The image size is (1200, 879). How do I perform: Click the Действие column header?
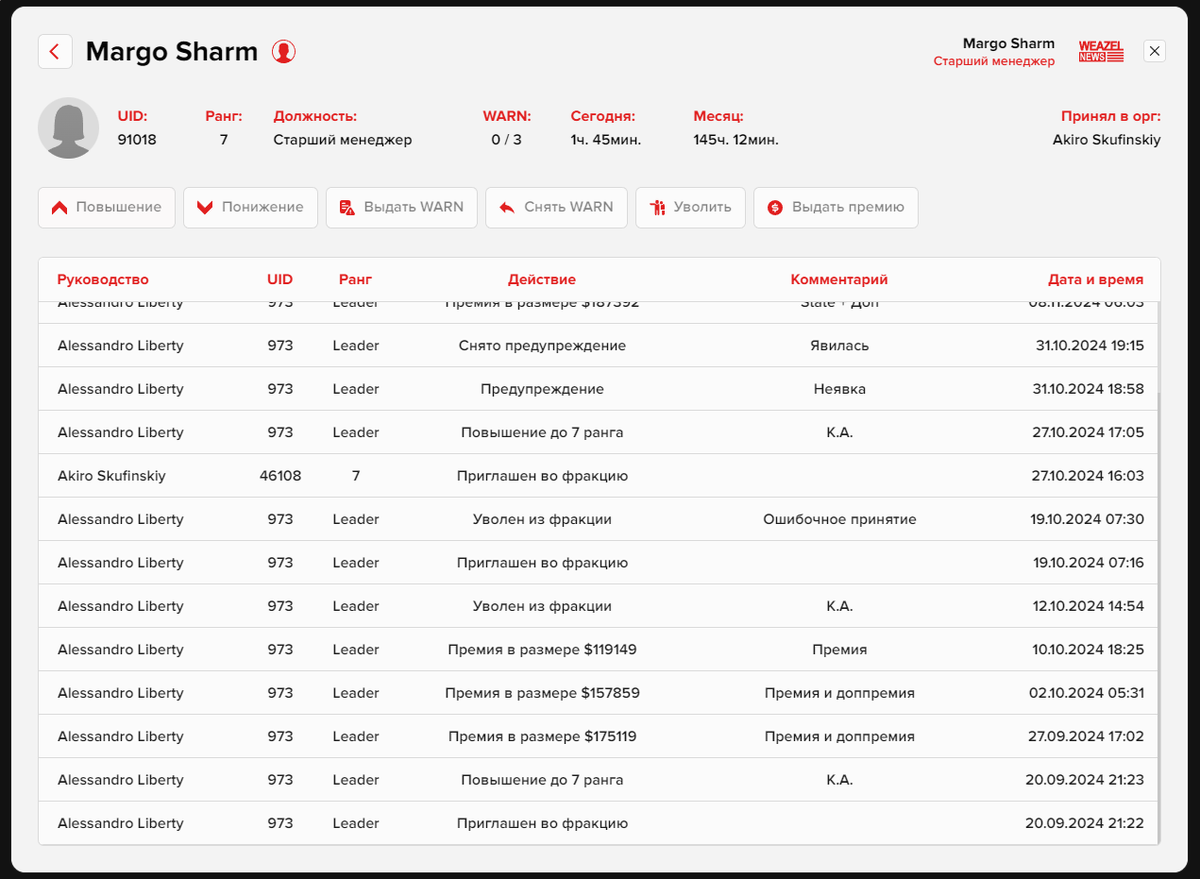pos(542,280)
